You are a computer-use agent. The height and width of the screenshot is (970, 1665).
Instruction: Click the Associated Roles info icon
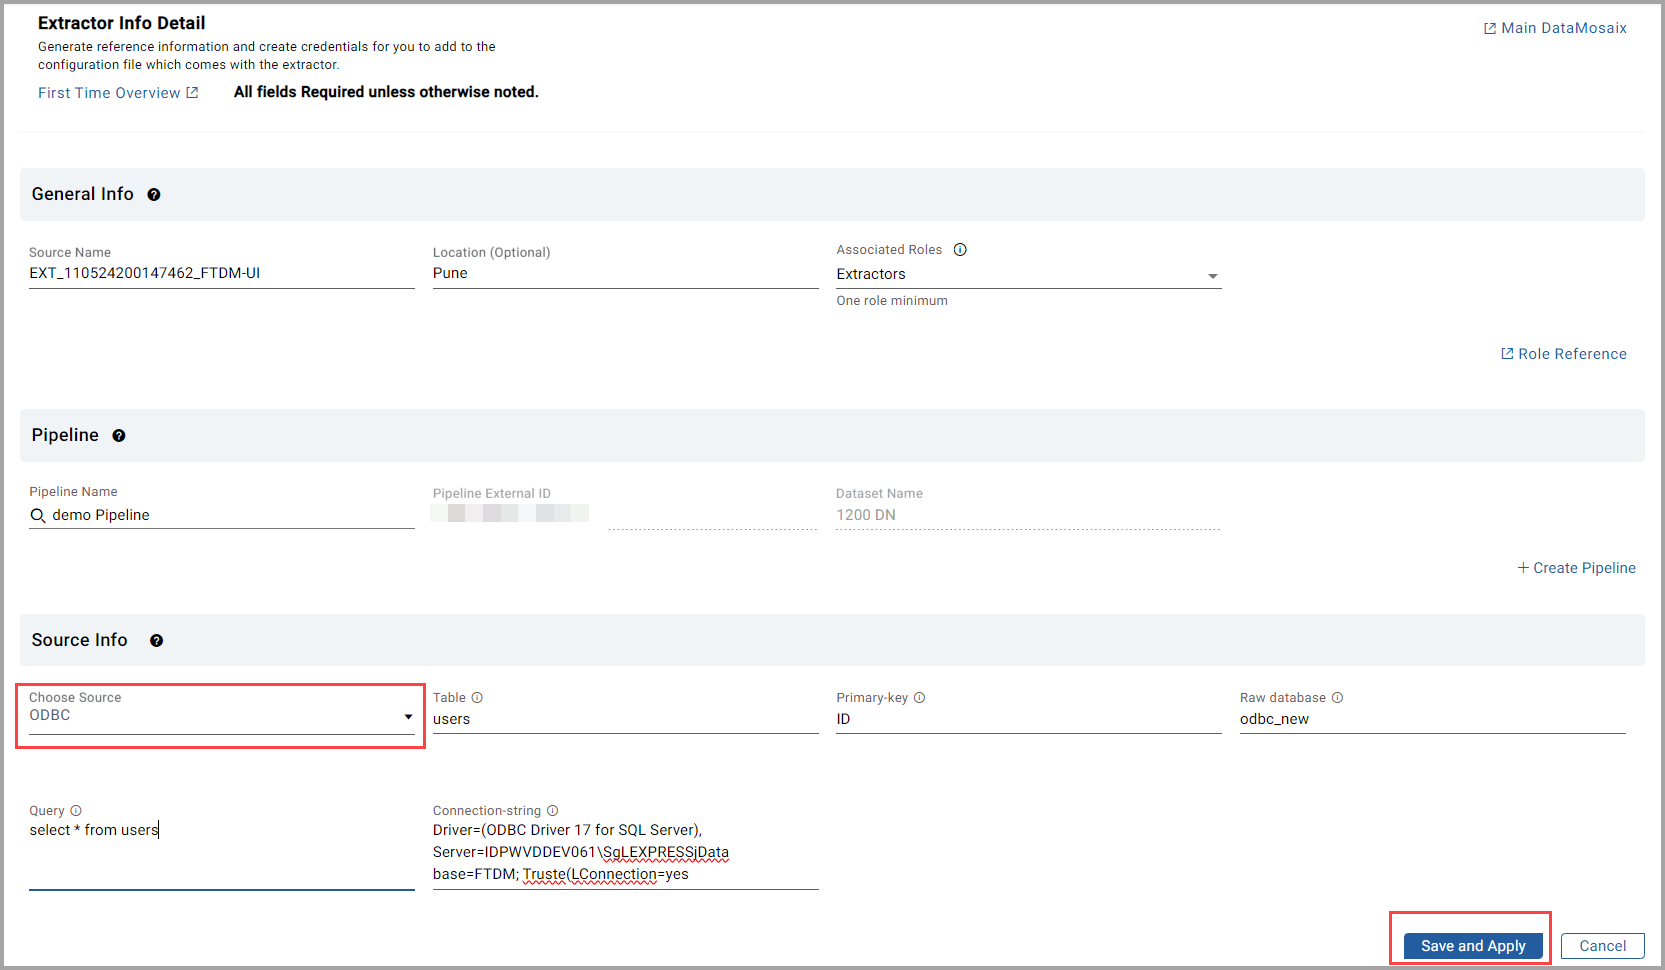960,250
